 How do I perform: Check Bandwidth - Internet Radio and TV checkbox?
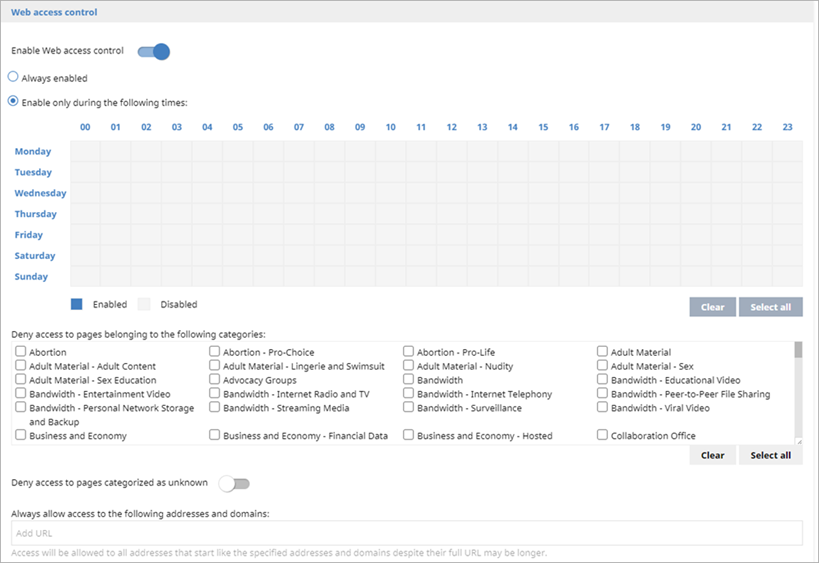click(x=215, y=393)
